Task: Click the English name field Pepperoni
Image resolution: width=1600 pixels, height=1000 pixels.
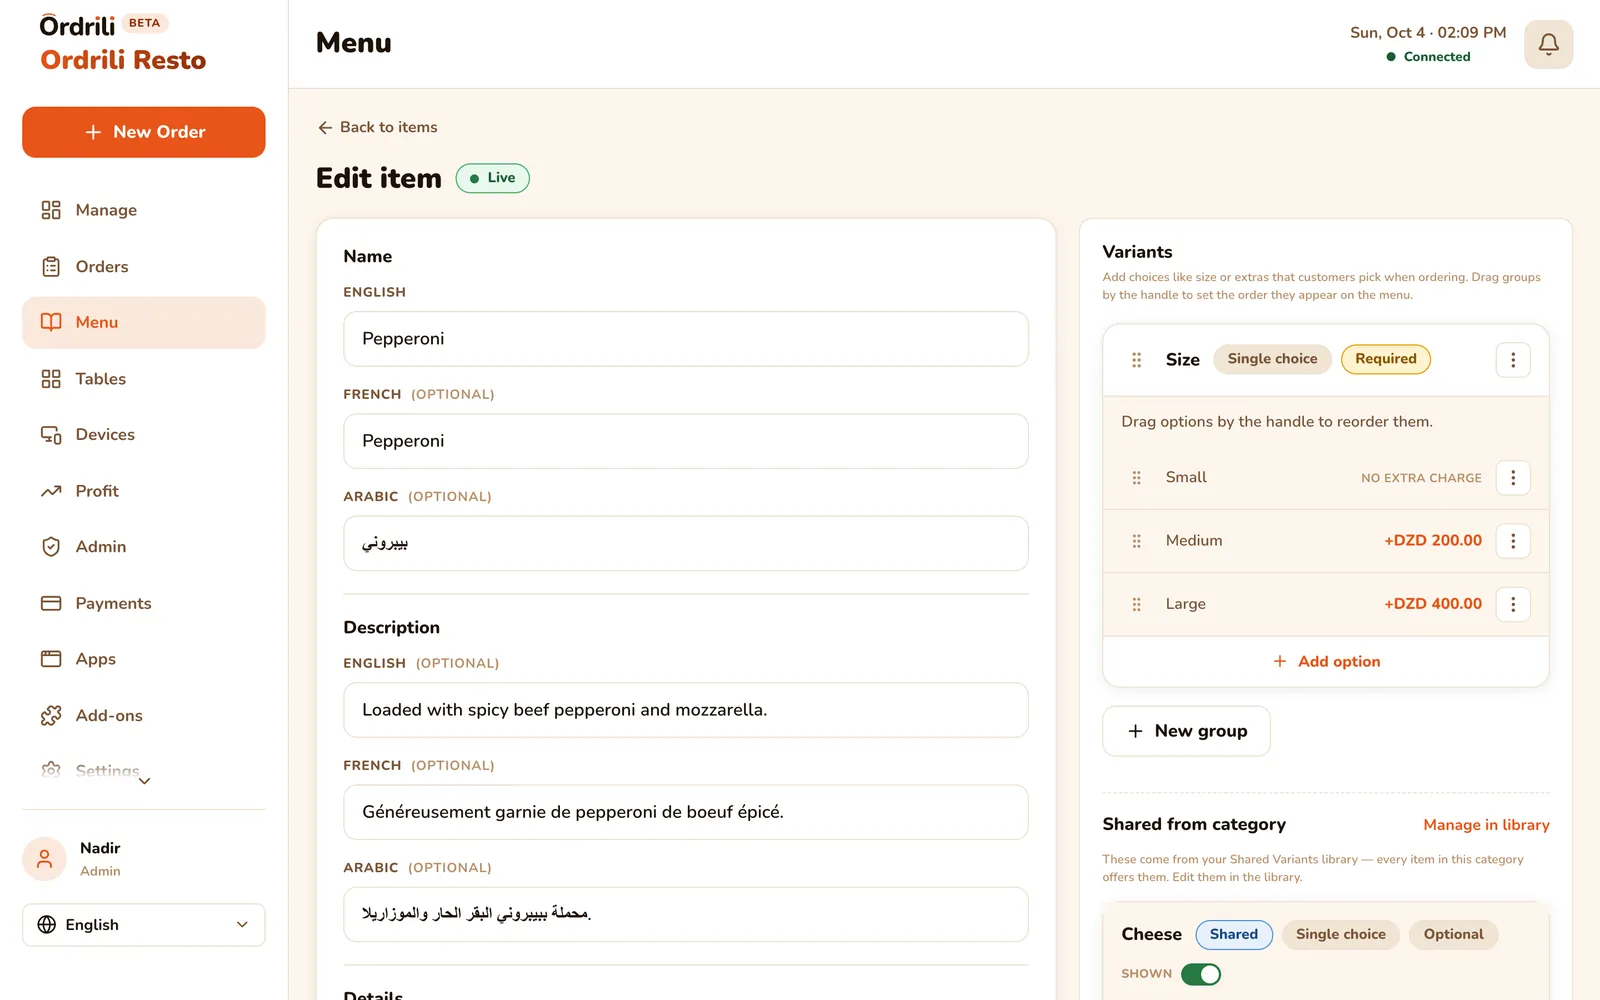Action: (x=686, y=339)
